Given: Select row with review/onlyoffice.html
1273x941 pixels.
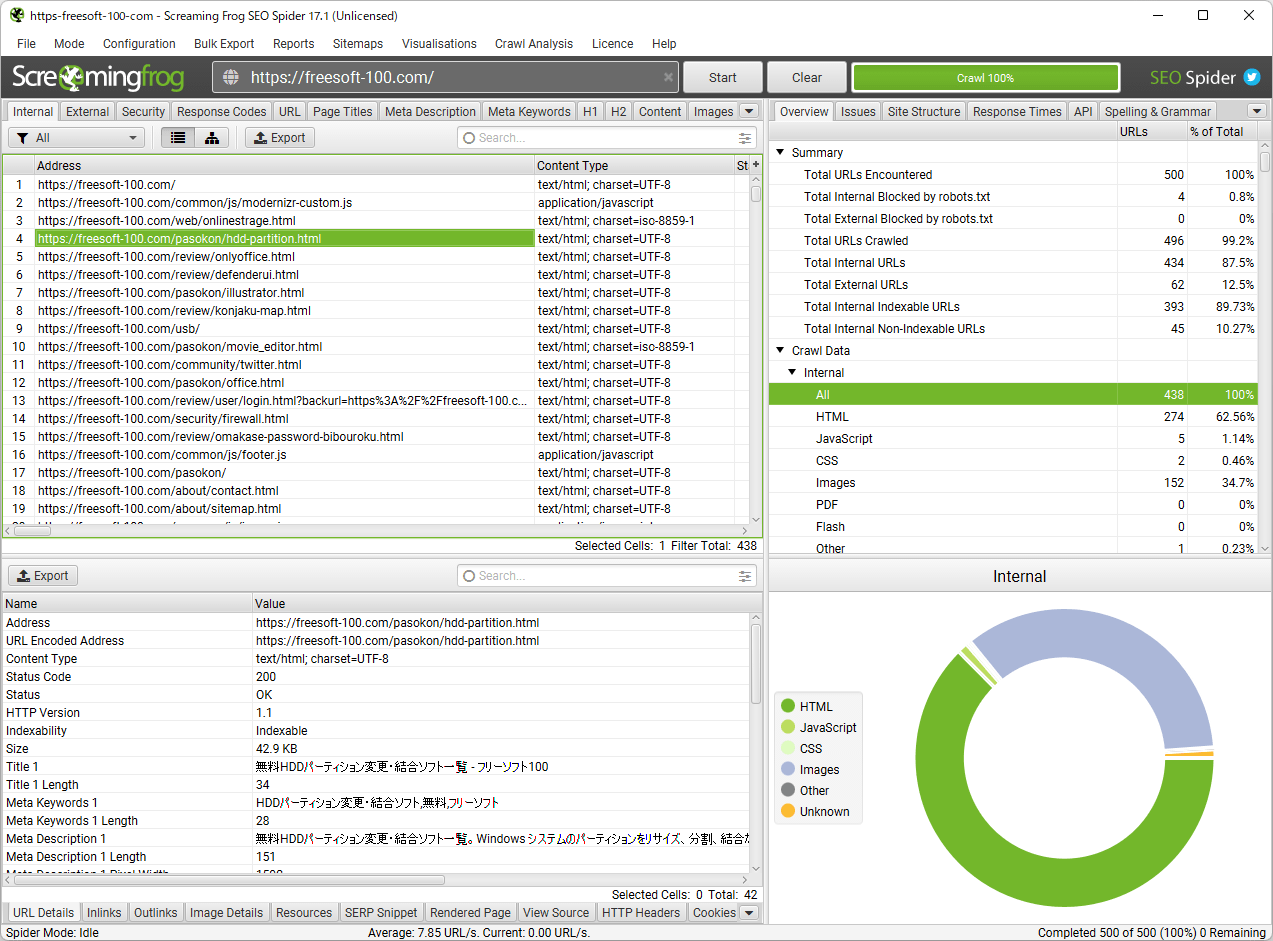Looking at the screenshot, I should (x=376, y=257).
